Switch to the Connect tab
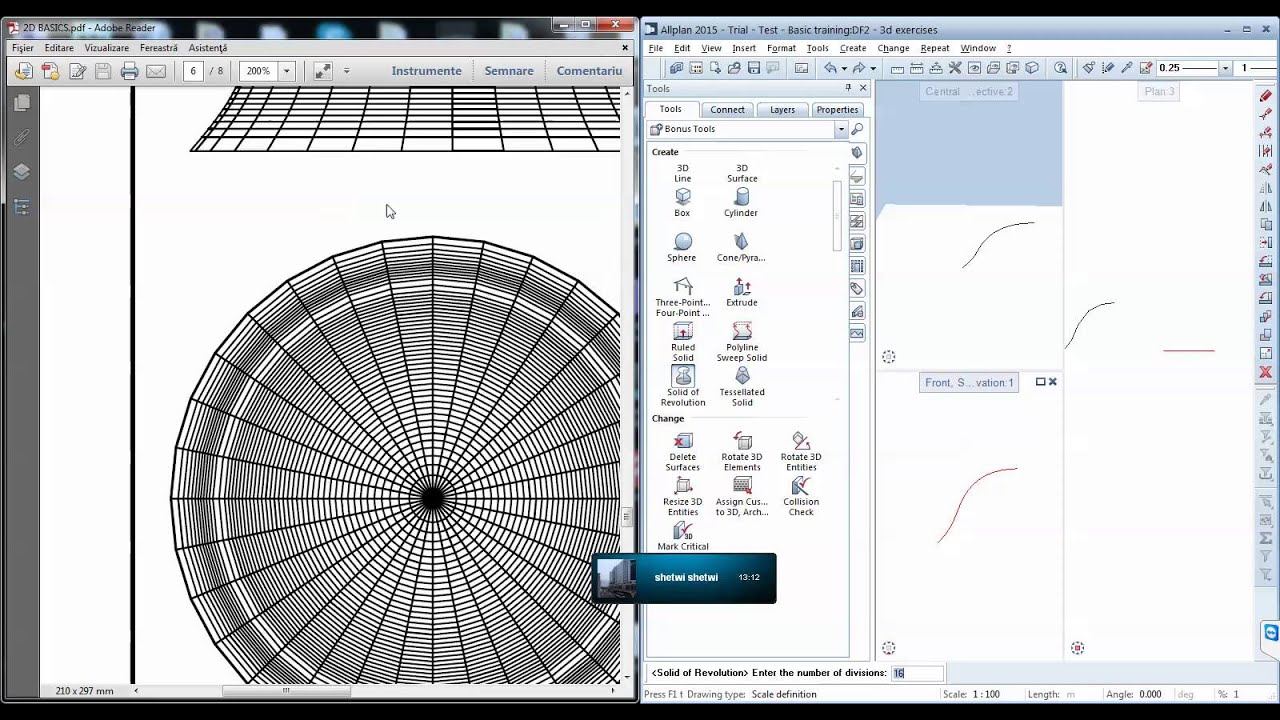 [x=727, y=110]
